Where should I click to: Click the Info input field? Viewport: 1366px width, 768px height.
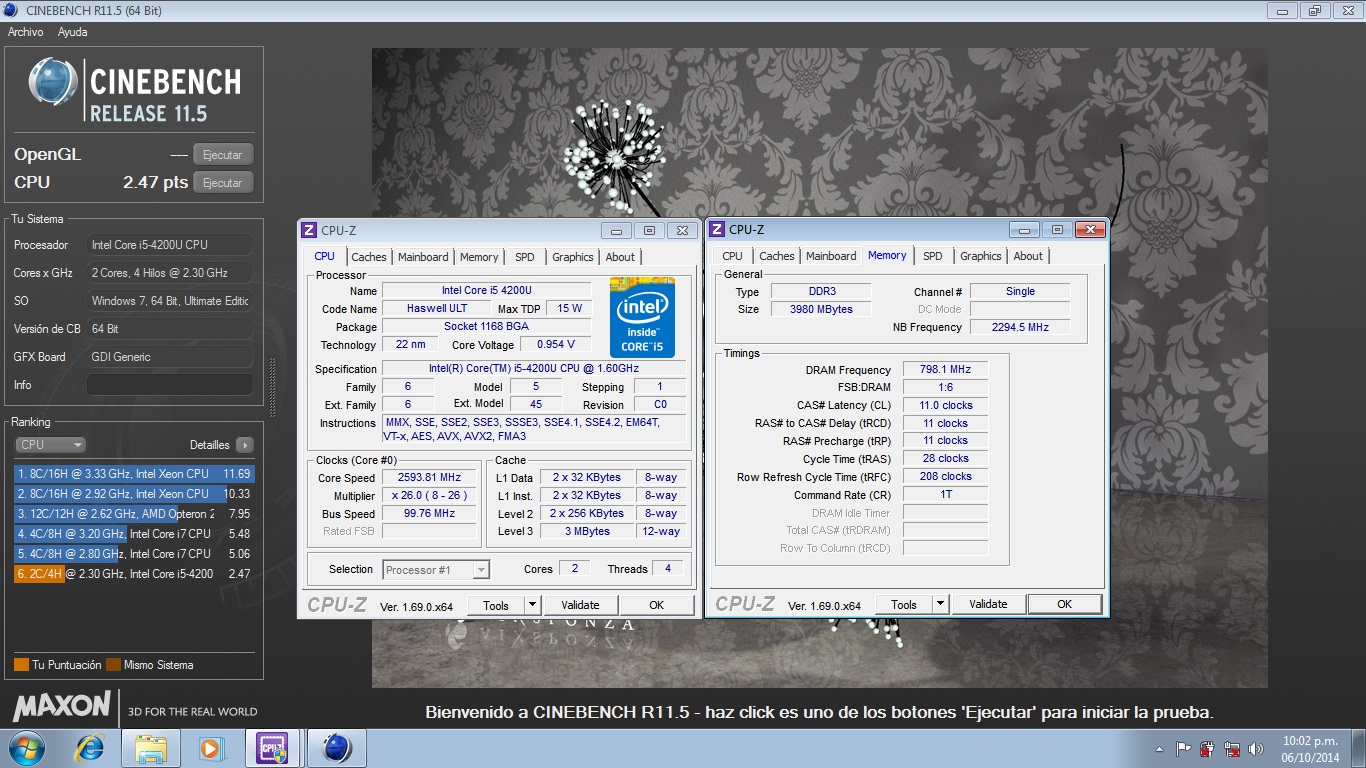pos(169,385)
